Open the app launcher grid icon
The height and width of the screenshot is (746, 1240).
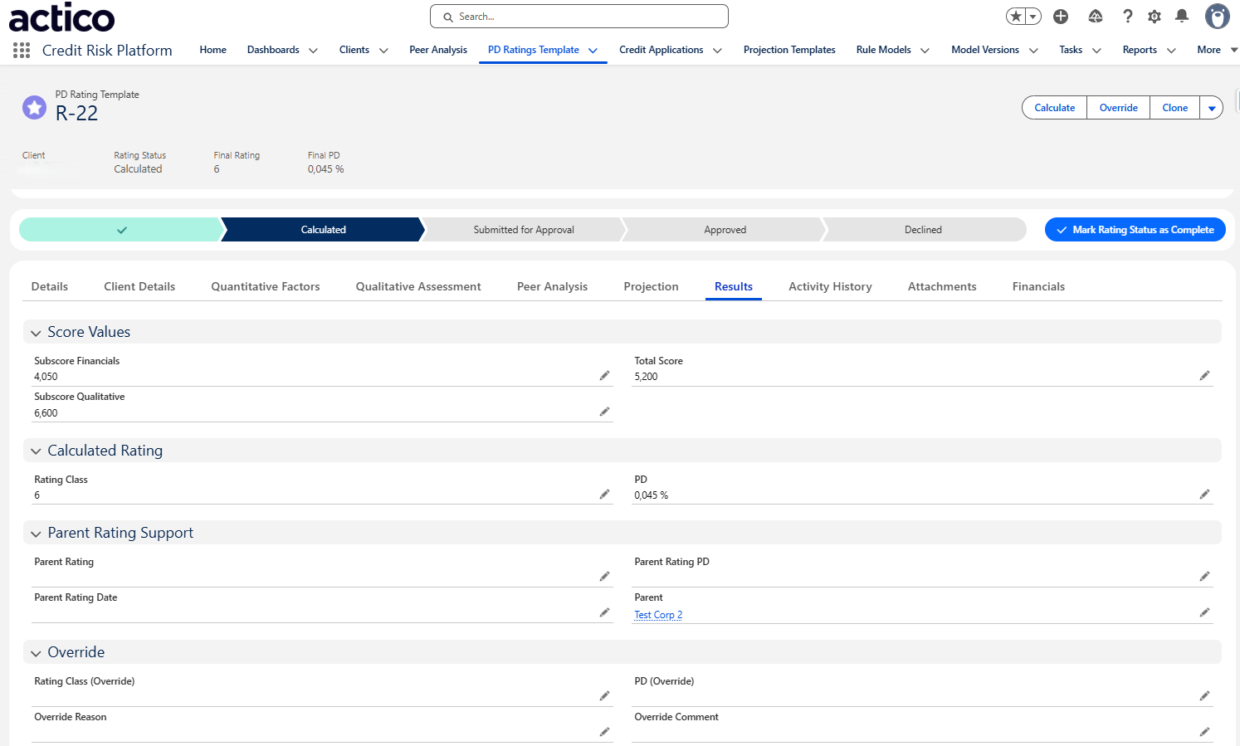pos(21,50)
